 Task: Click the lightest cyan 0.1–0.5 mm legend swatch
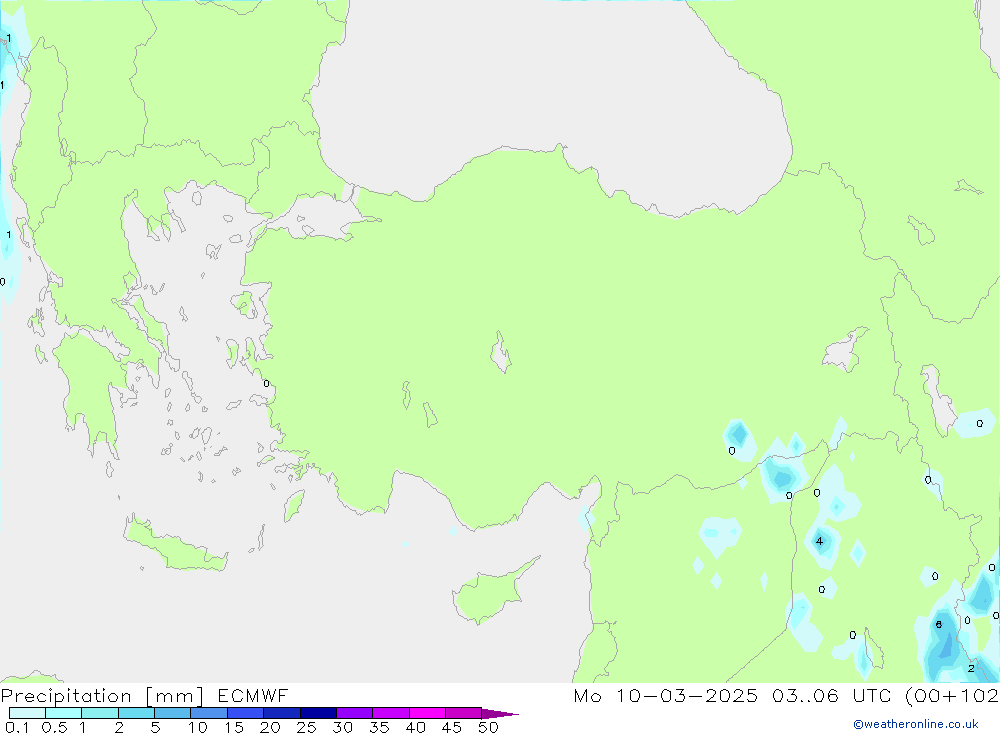click(x=27, y=713)
